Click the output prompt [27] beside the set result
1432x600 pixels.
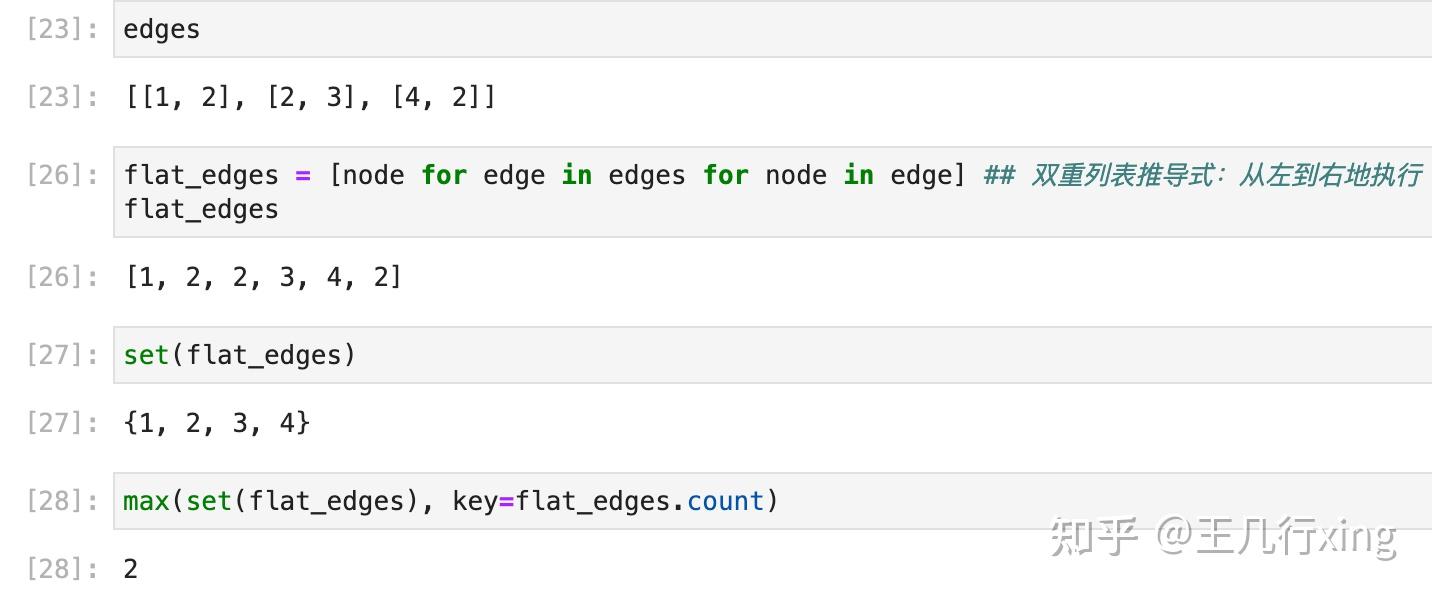[x=62, y=423]
